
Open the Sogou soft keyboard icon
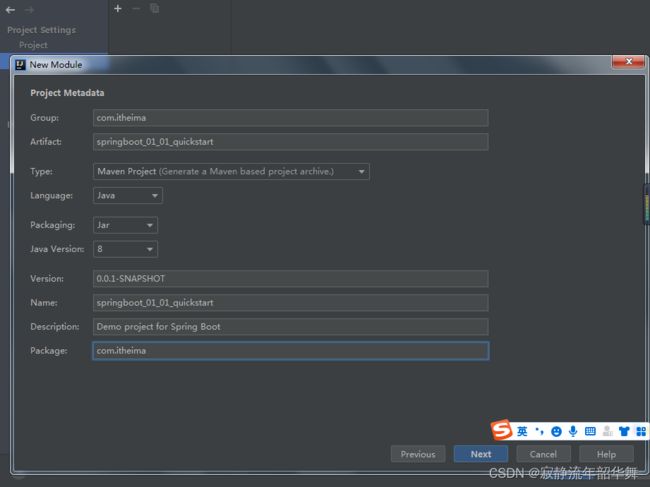click(x=590, y=431)
